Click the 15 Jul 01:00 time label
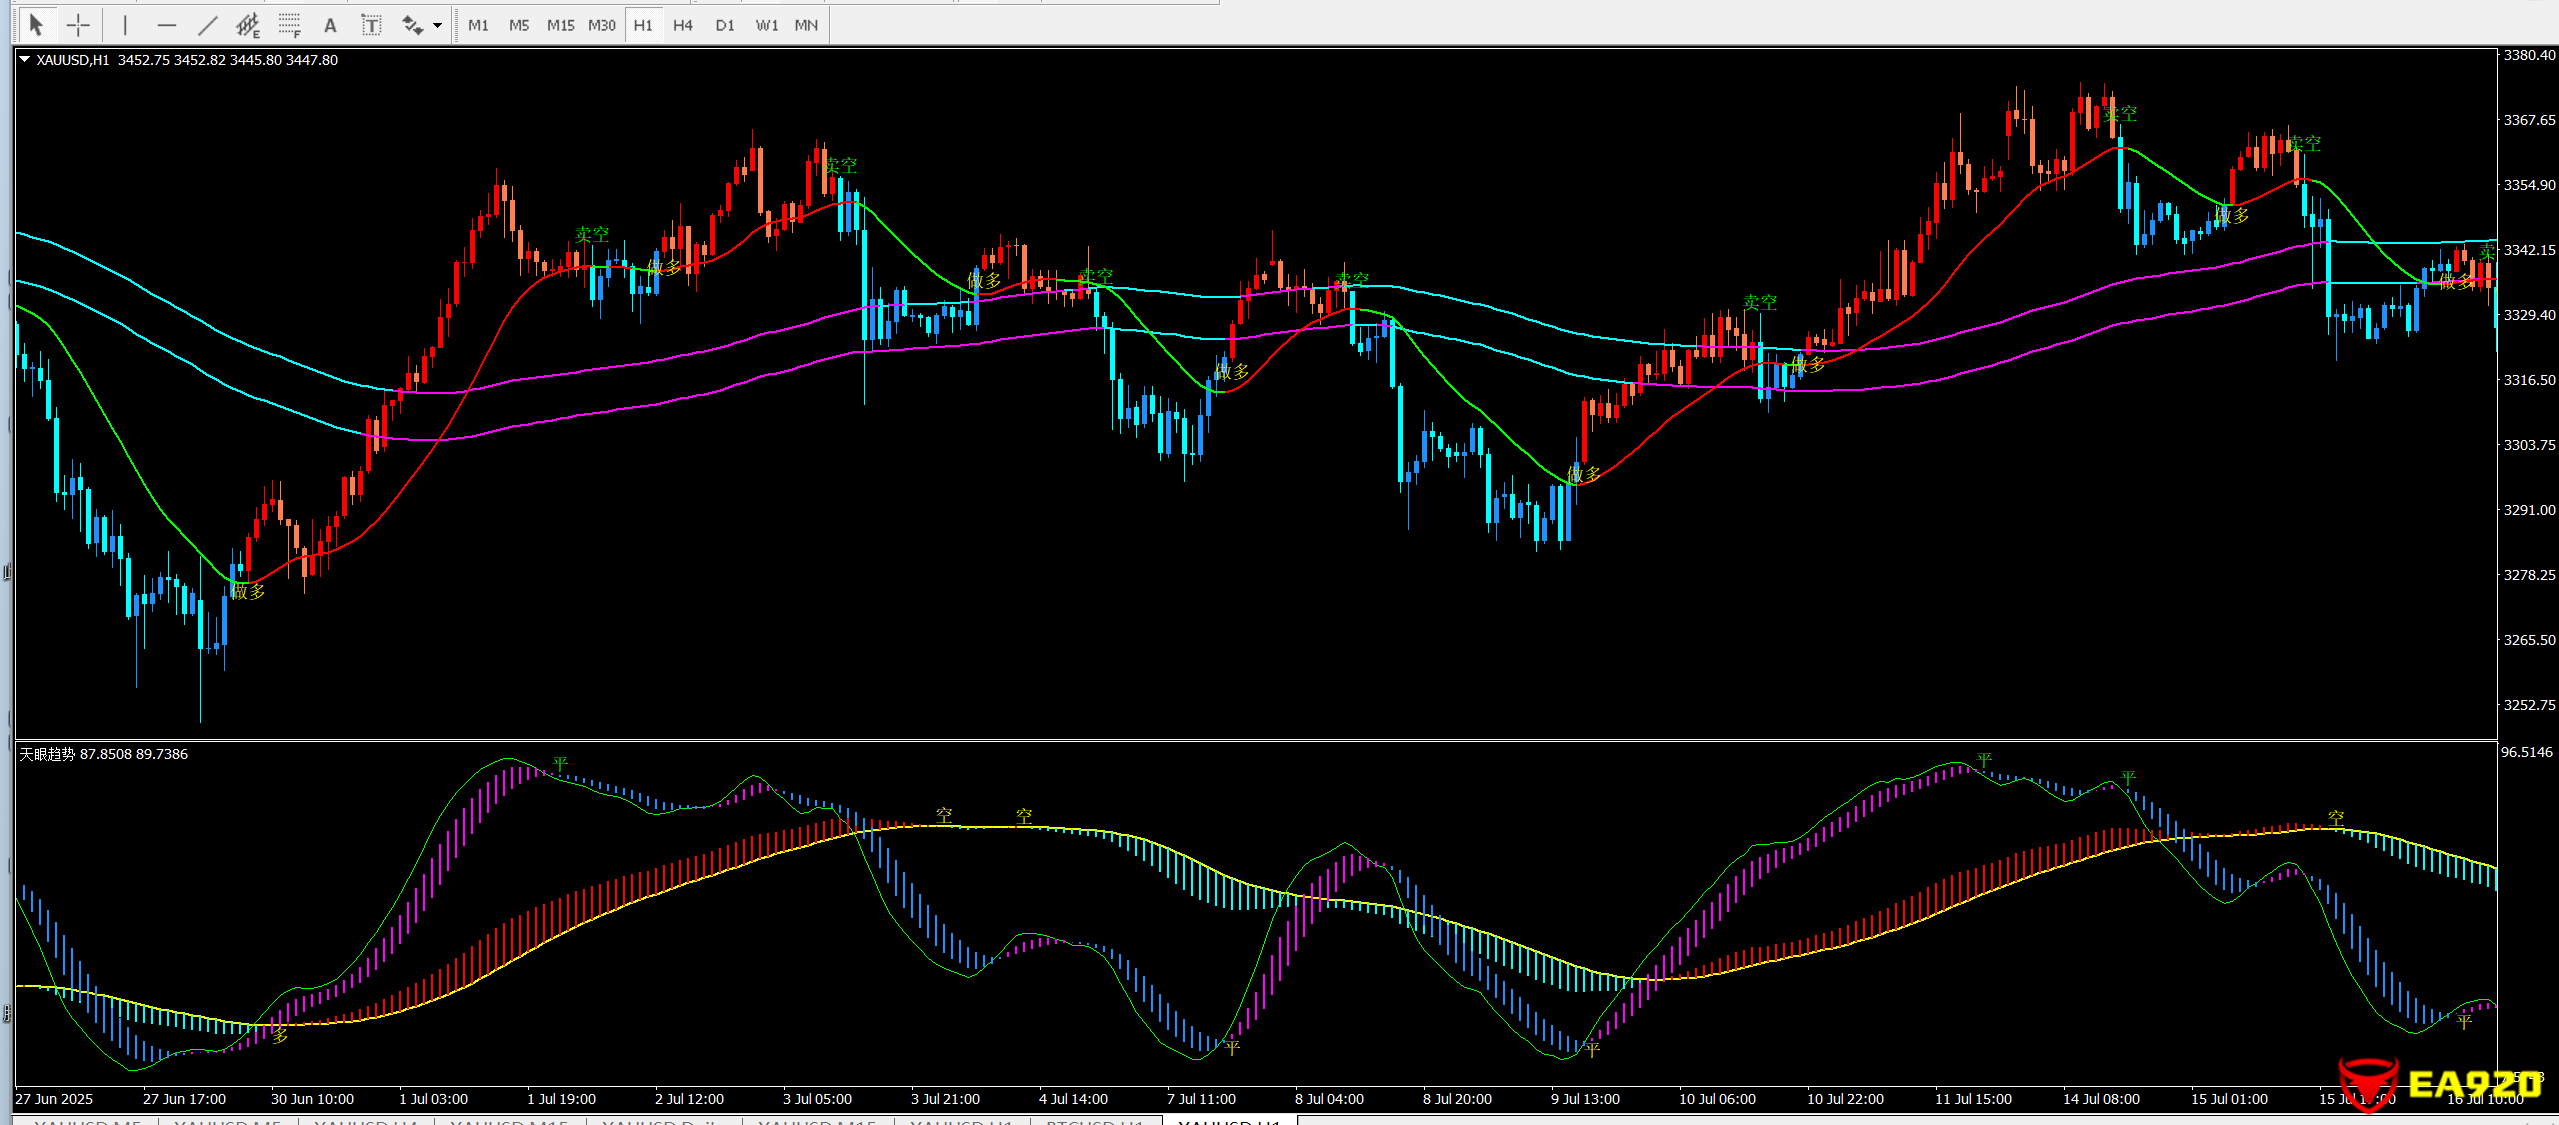2559x1125 pixels. pyautogui.click(x=2230, y=1099)
